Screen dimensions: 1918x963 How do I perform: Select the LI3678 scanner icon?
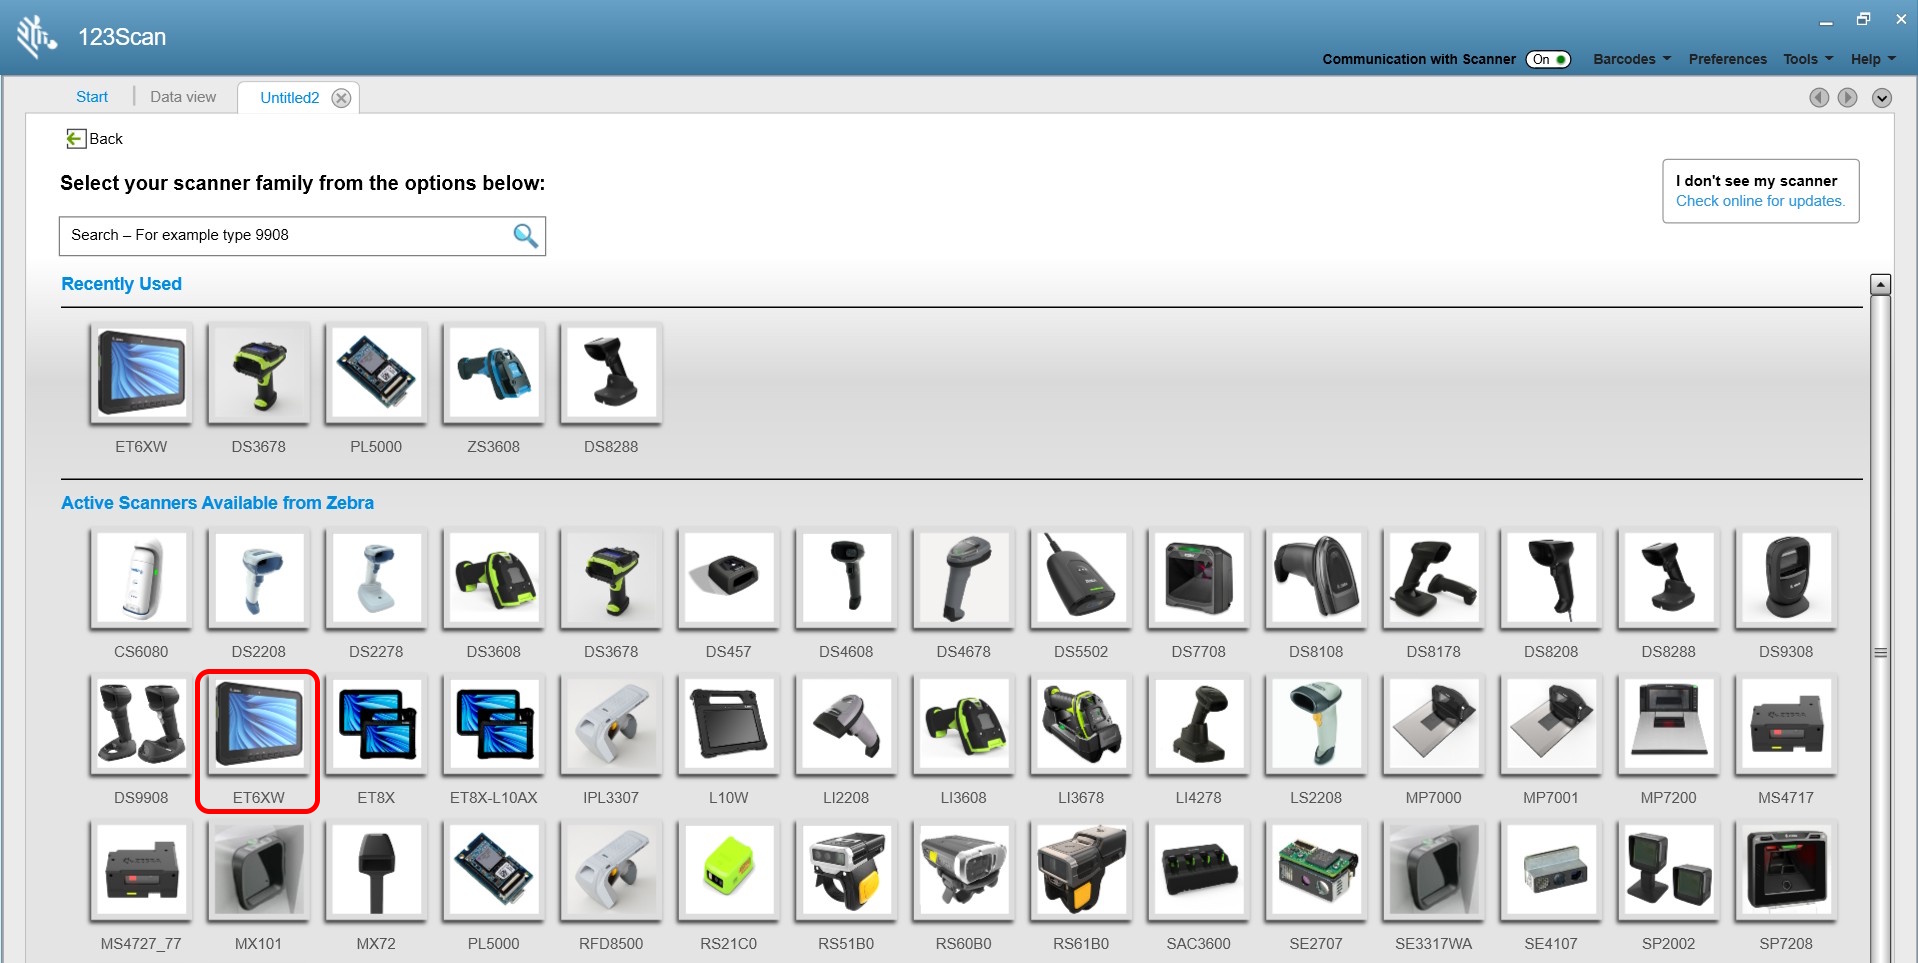click(1081, 724)
